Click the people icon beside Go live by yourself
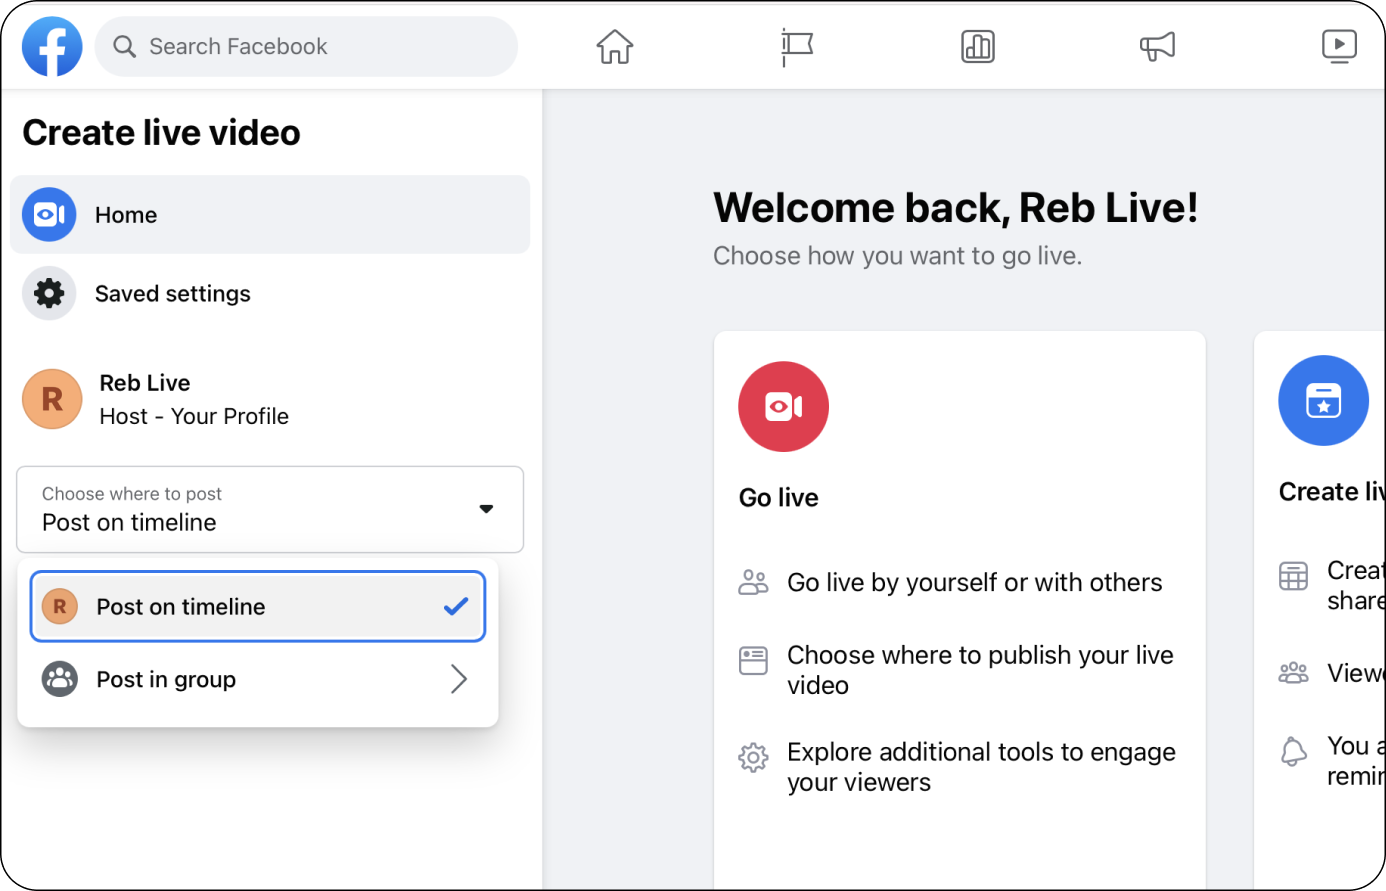Viewport: 1386px width, 891px height. pos(753,582)
